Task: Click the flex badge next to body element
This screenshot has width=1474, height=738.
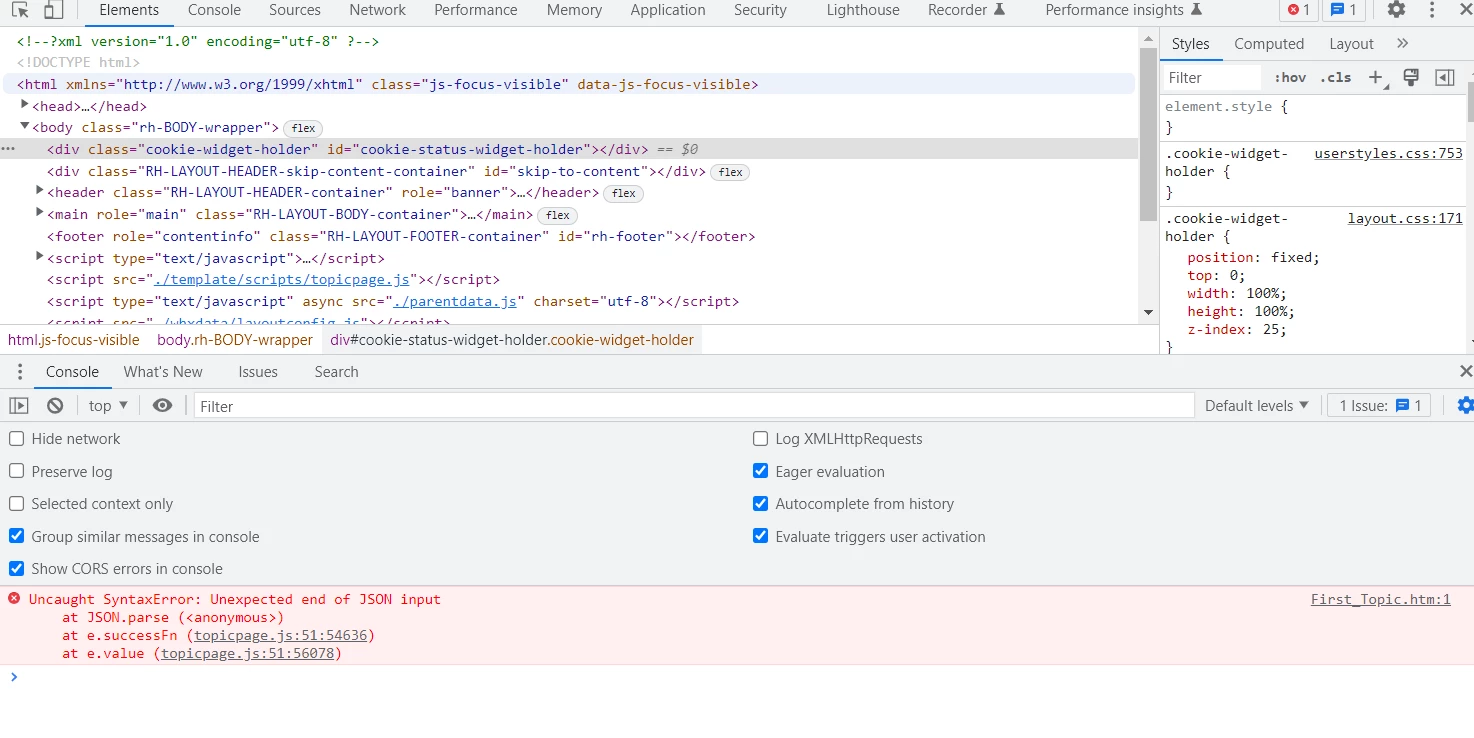Action: [304, 128]
